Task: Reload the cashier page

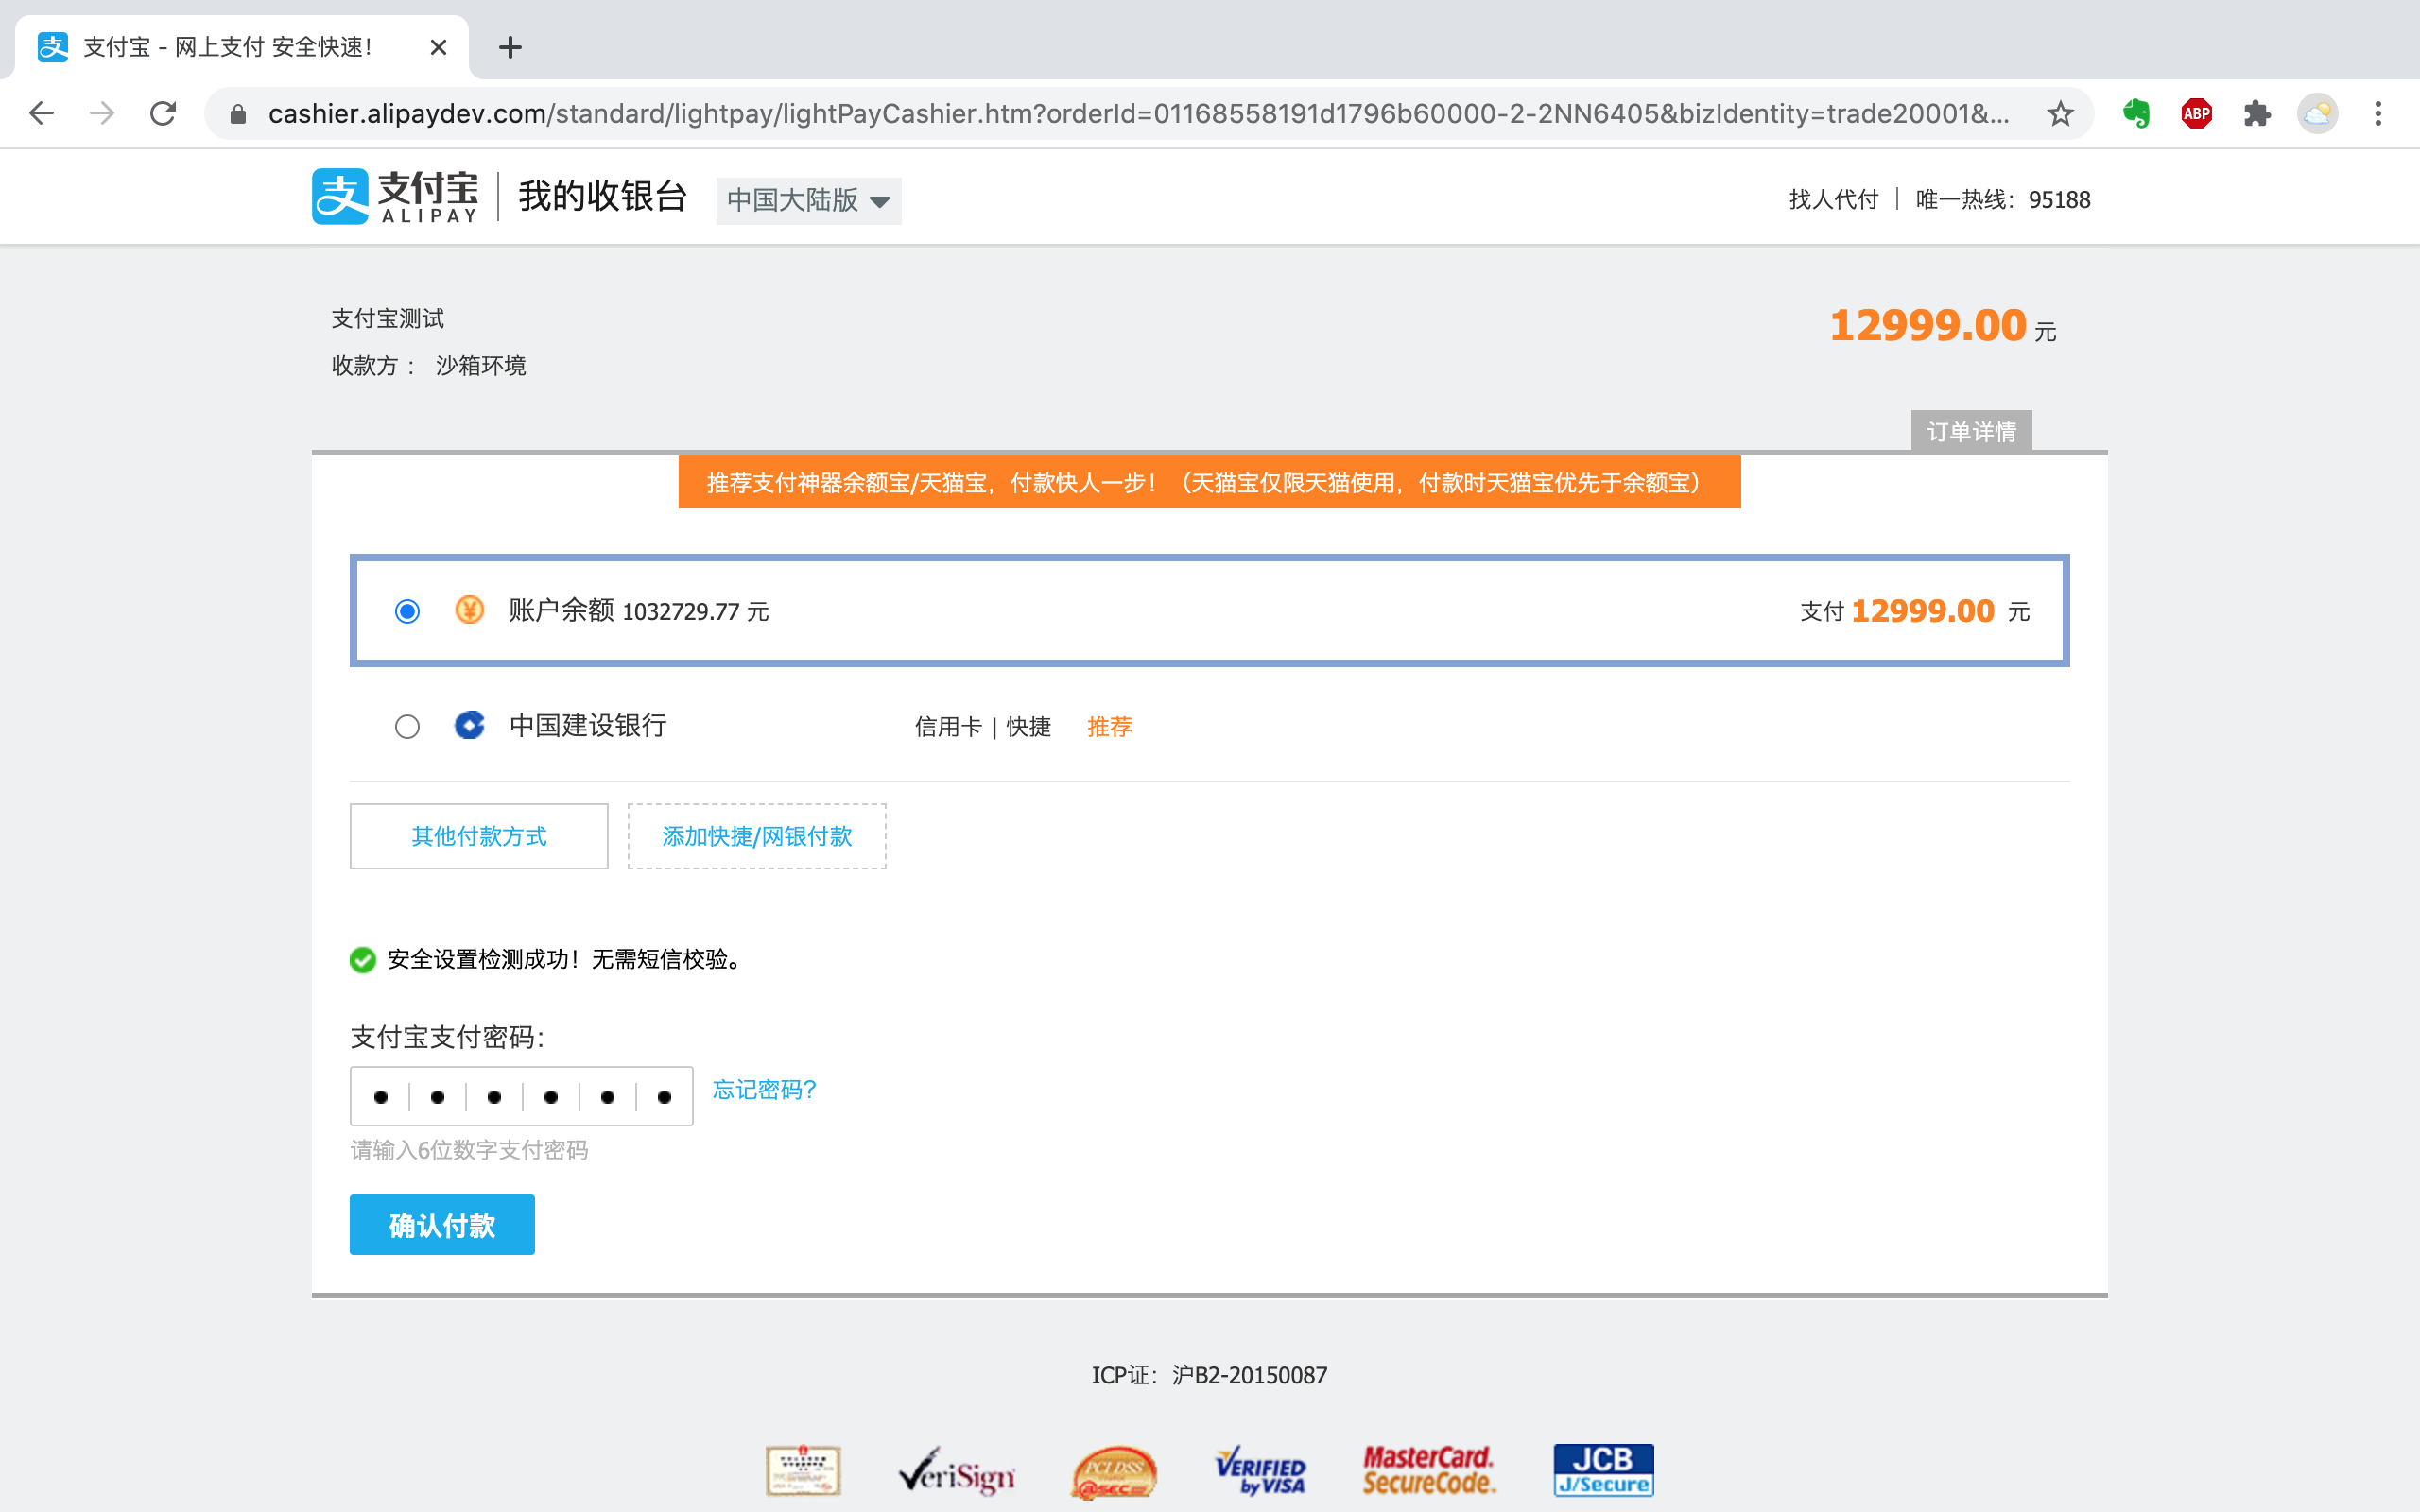Action: [x=163, y=114]
